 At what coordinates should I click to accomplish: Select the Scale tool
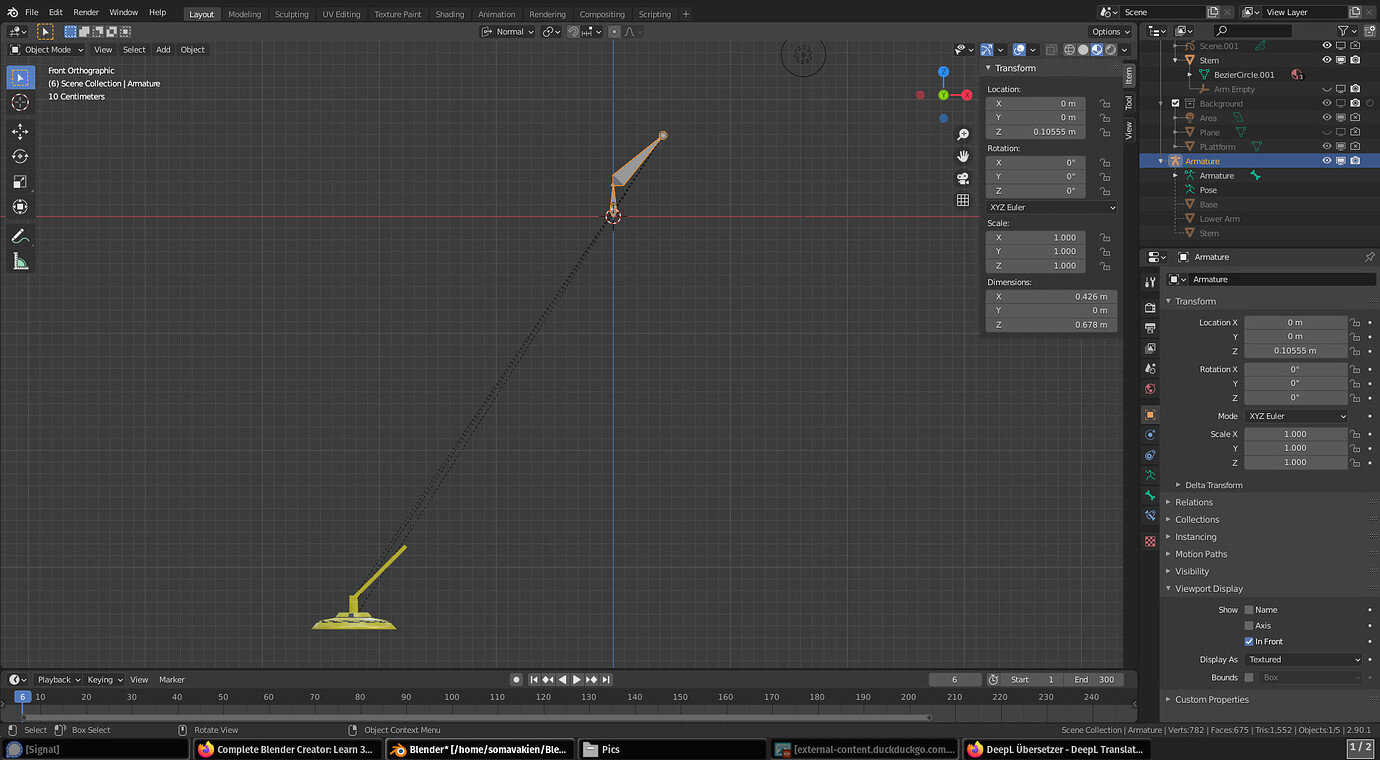pyautogui.click(x=20, y=182)
